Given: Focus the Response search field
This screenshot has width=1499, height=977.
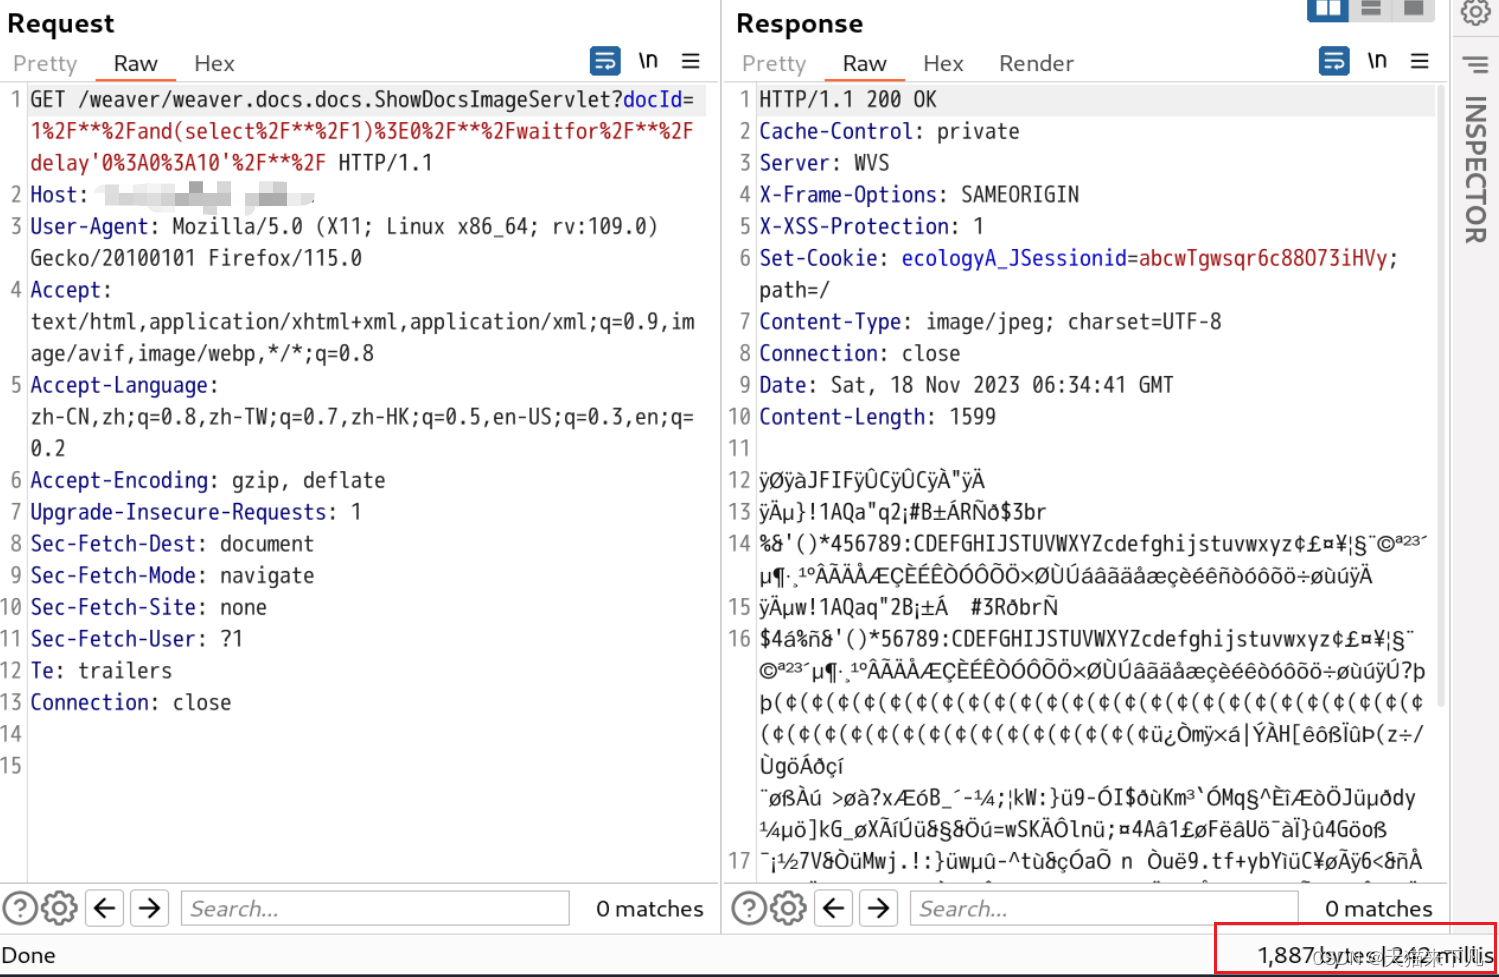Looking at the screenshot, I should [x=1104, y=908].
